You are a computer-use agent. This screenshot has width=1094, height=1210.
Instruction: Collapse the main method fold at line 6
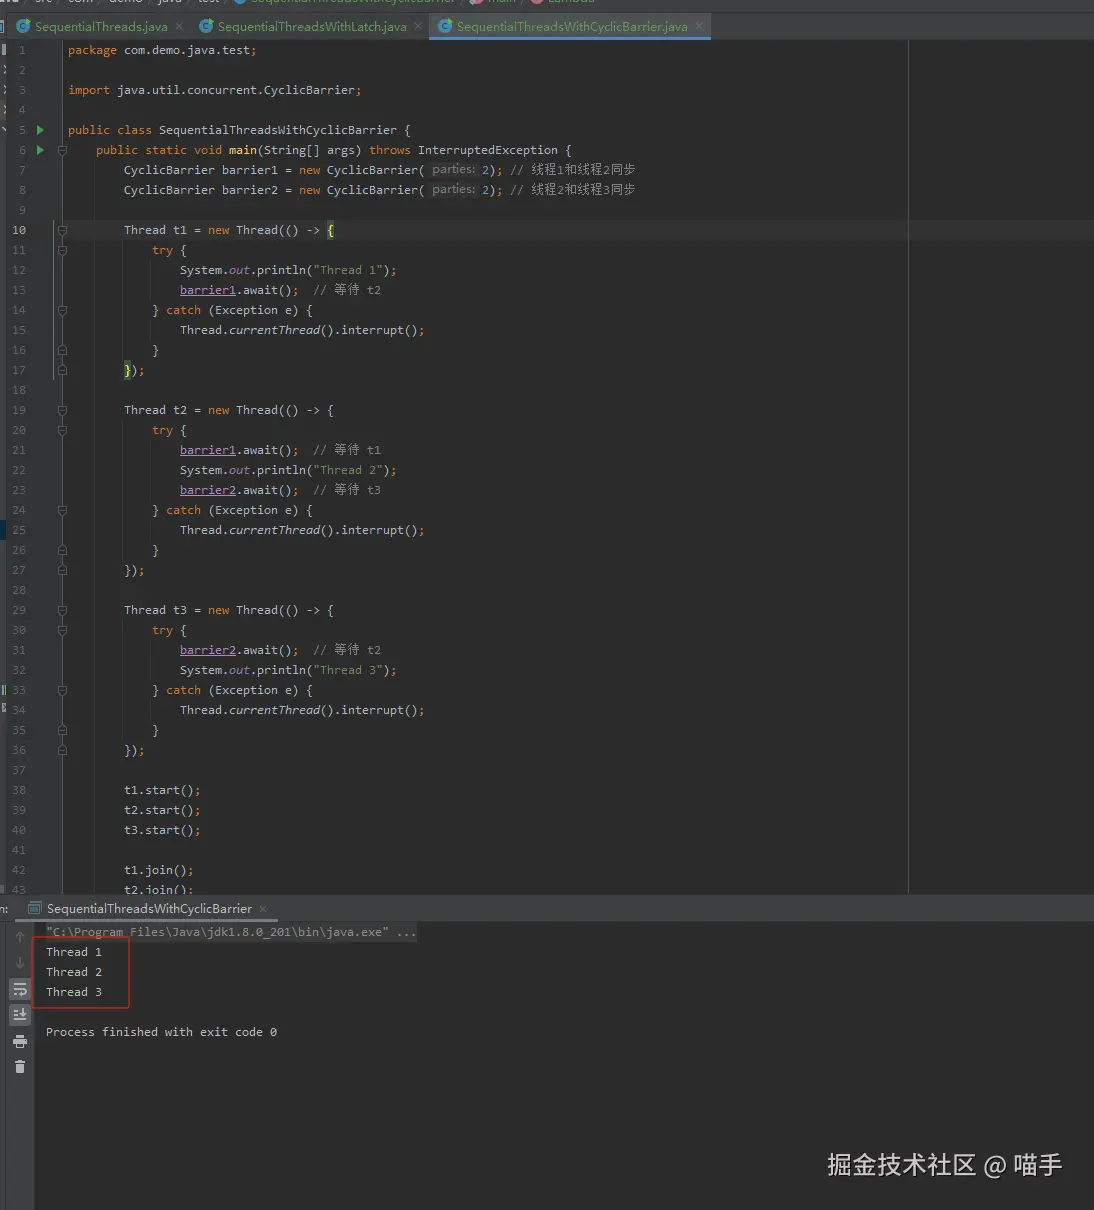[x=62, y=150]
